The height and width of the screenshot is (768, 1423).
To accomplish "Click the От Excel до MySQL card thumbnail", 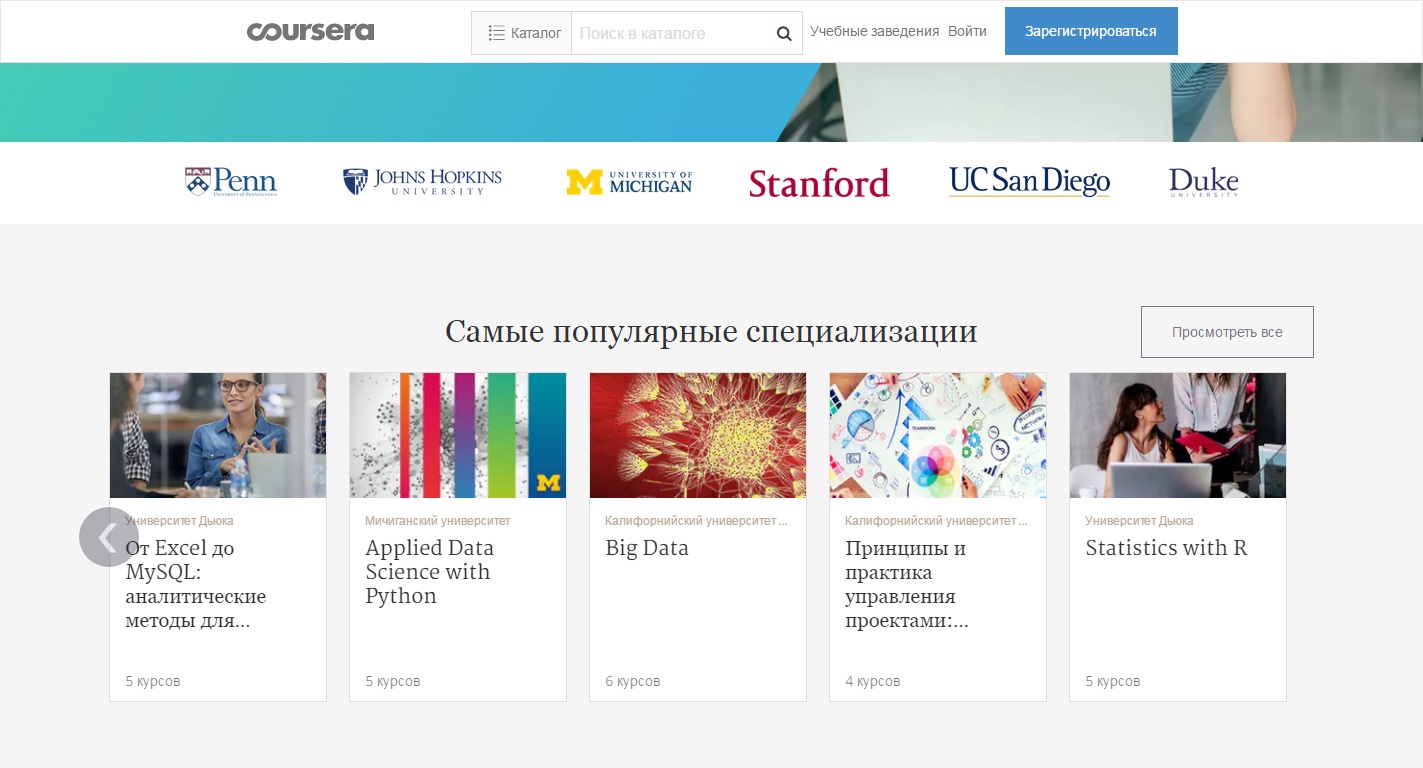I will coord(217,435).
